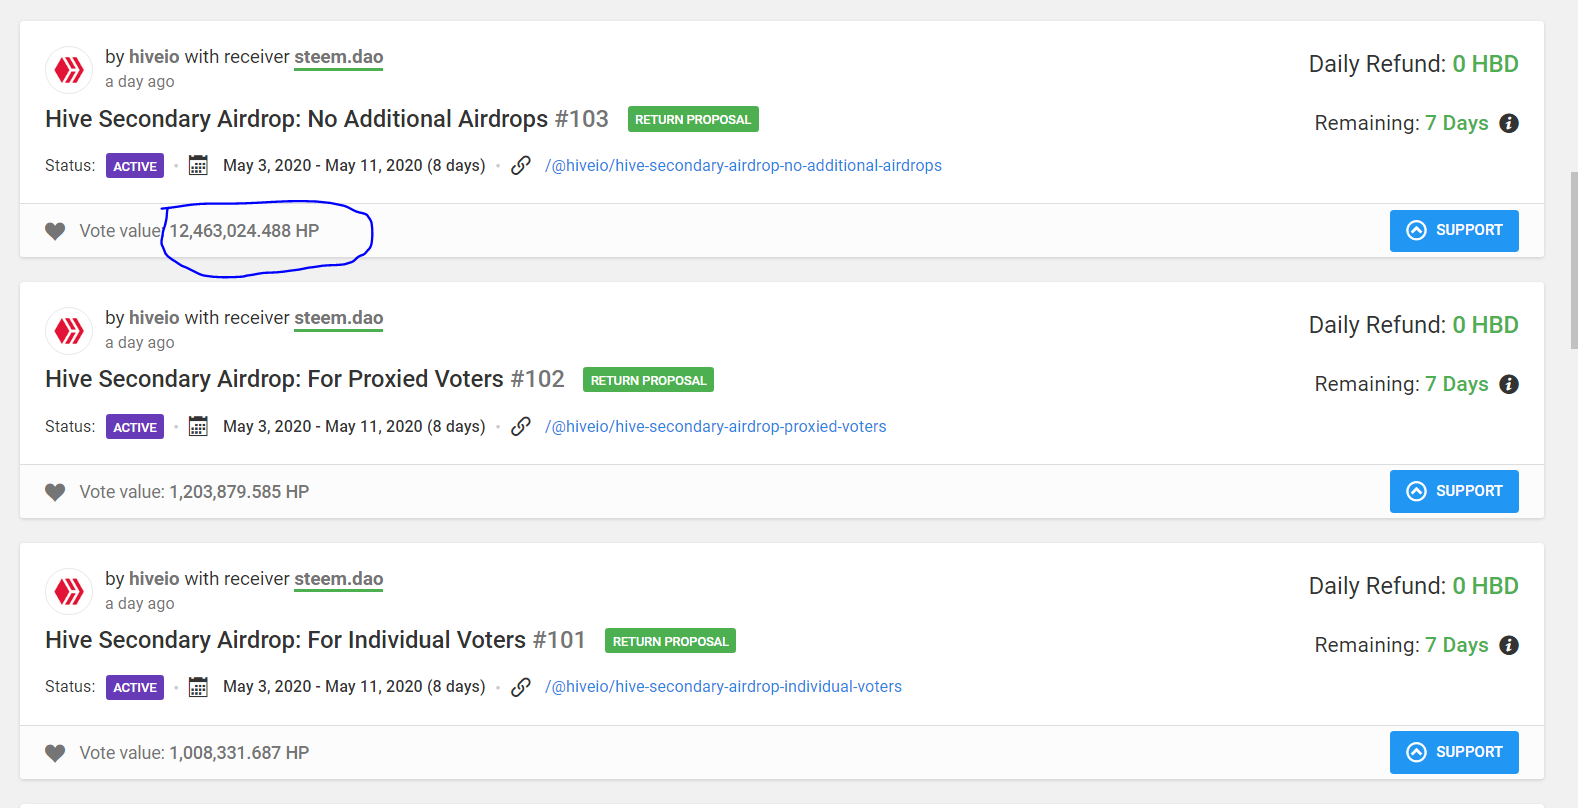The image size is (1578, 808).
Task: Click info icon beside Remaining on #102
Action: coord(1509,384)
